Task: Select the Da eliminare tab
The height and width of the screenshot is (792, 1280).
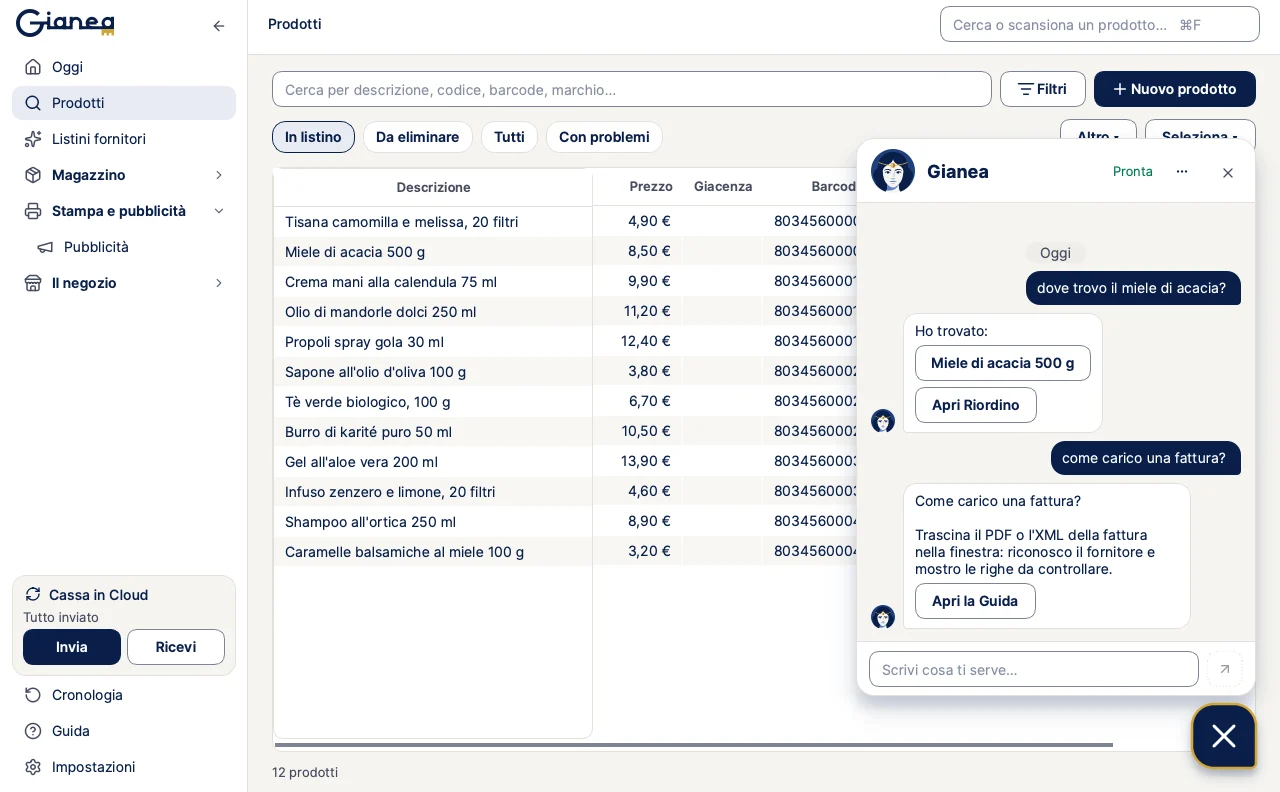Action: (418, 137)
